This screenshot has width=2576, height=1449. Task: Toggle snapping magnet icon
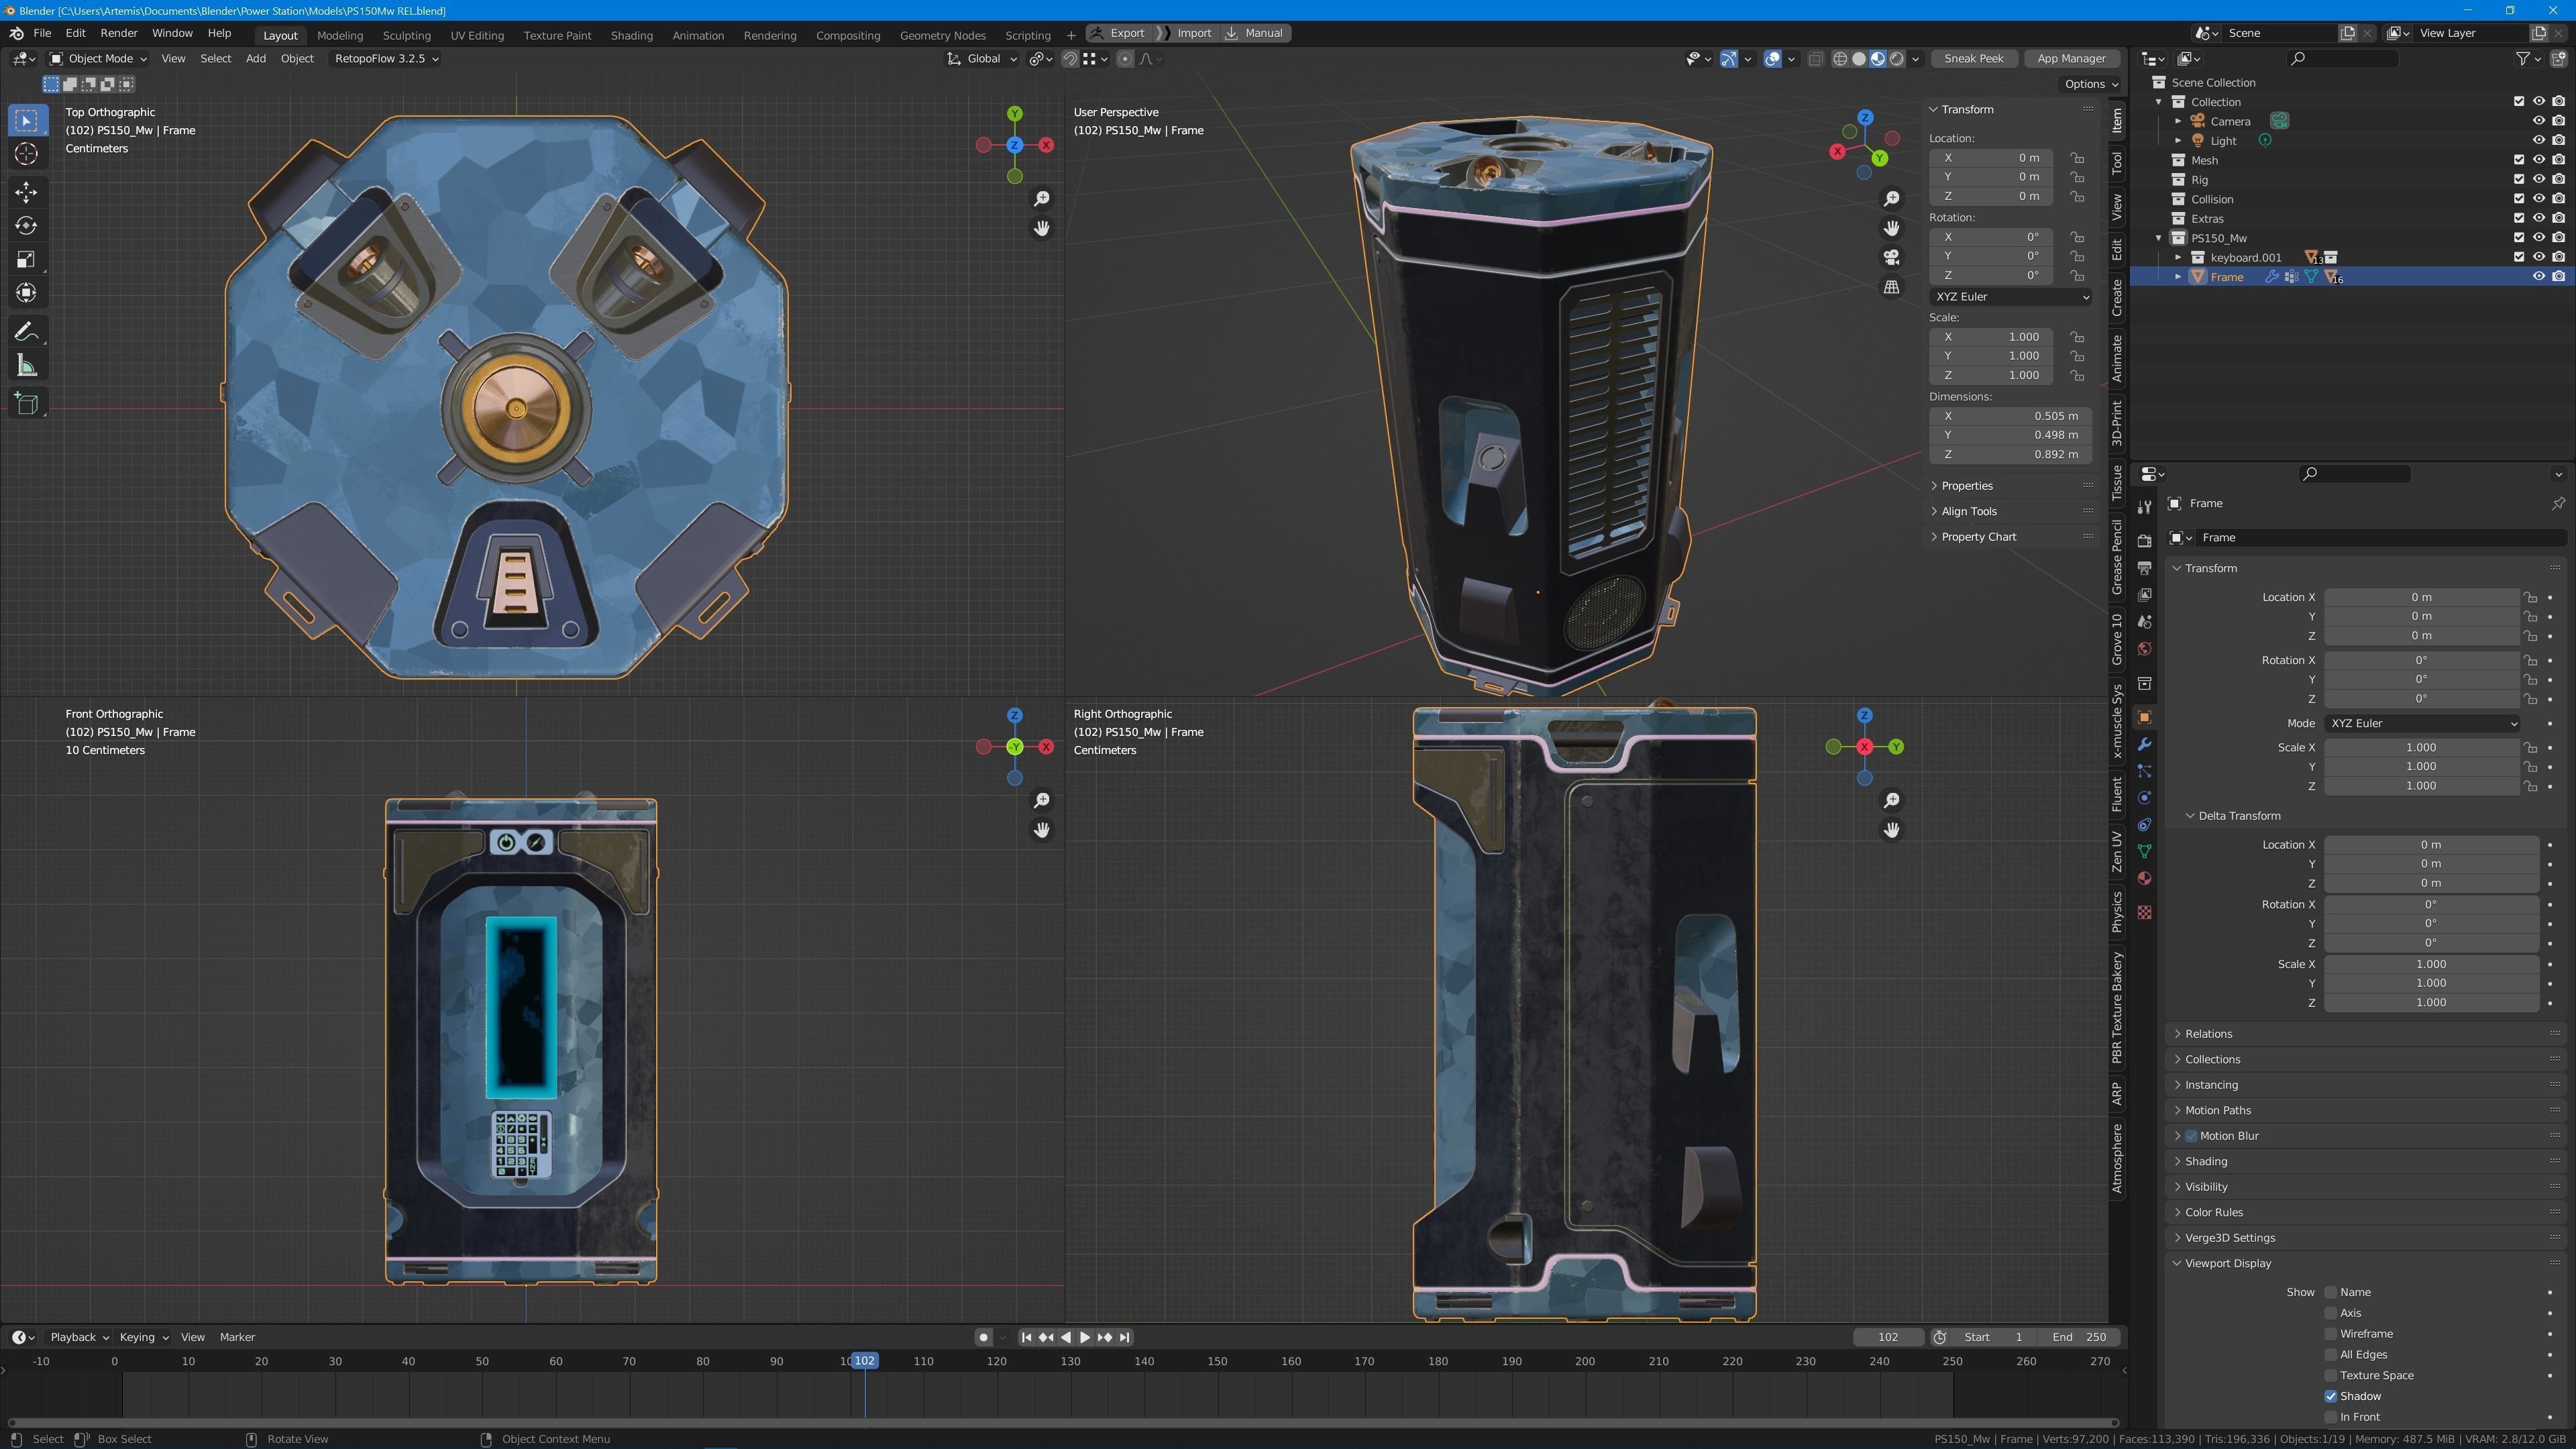click(x=1070, y=59)
